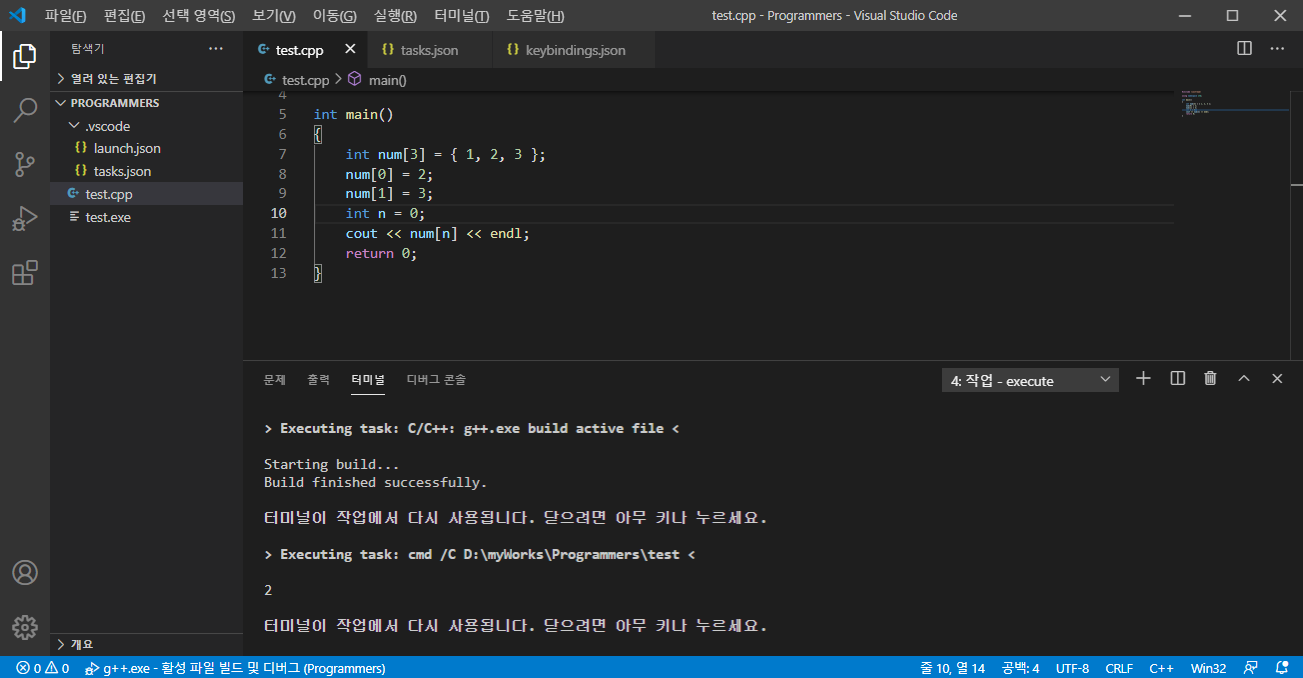Open the Search view in activity bar

25,111
